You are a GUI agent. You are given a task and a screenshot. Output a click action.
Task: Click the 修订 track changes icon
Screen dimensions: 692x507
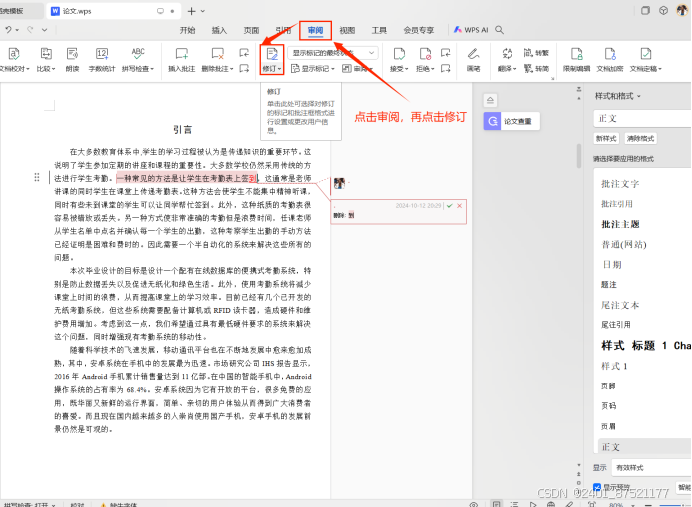coord(272,54)
